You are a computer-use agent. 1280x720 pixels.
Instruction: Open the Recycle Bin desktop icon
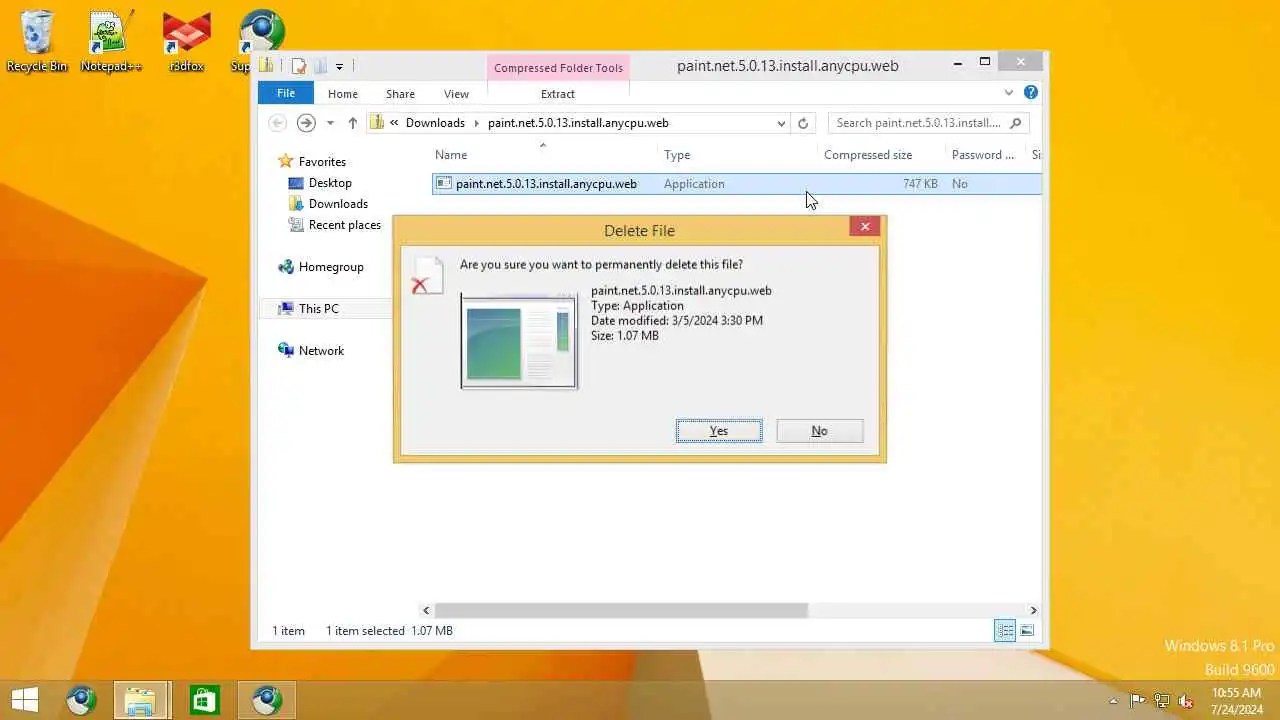[x=37, y=42]
